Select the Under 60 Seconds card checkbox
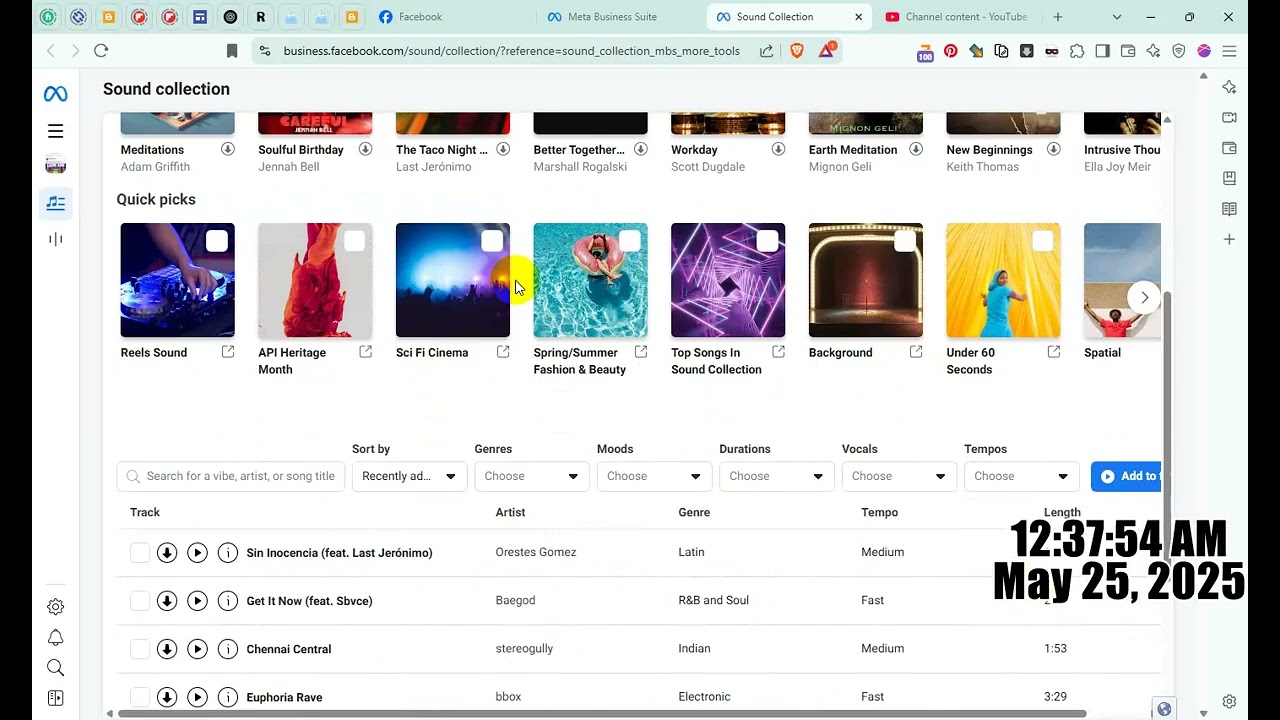The width and height of the screenshot is (1280, 720). pyautogui.click(x=1043, y=241)
